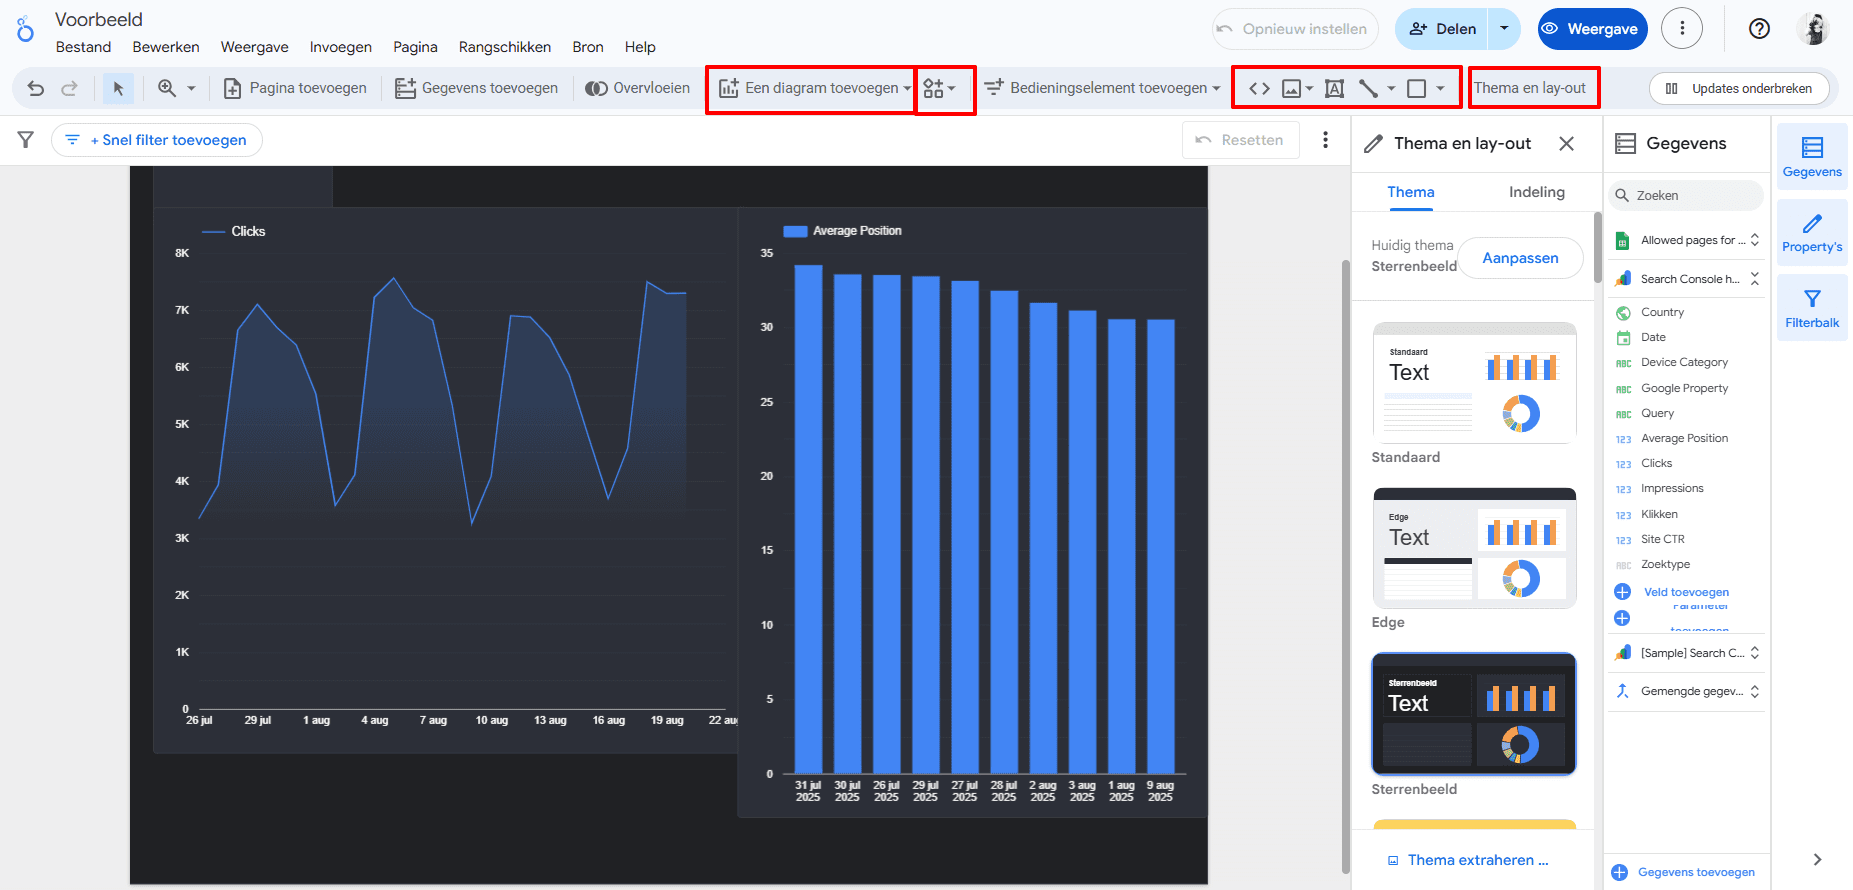Click the Opnieuw instellen button
This screenshot has height=890, width=1853.
[x=1295, y=29]
